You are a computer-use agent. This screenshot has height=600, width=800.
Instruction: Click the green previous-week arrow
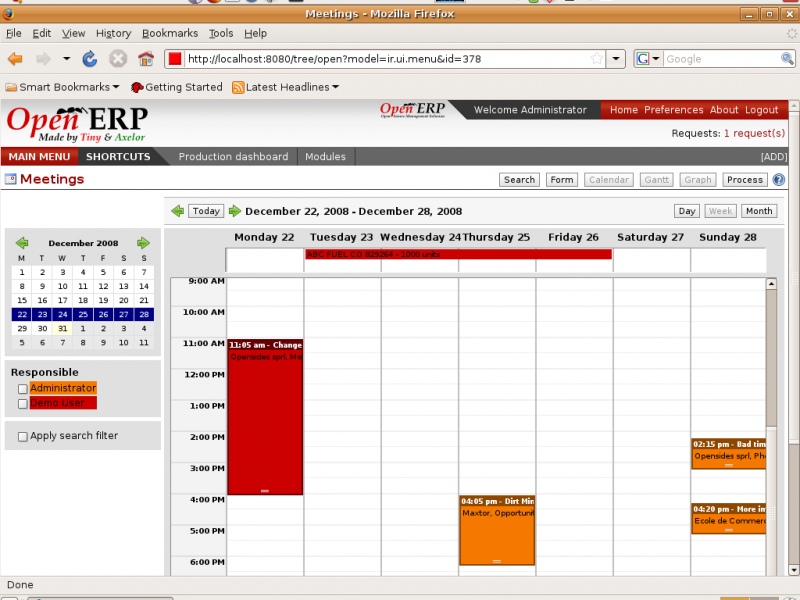177,211
